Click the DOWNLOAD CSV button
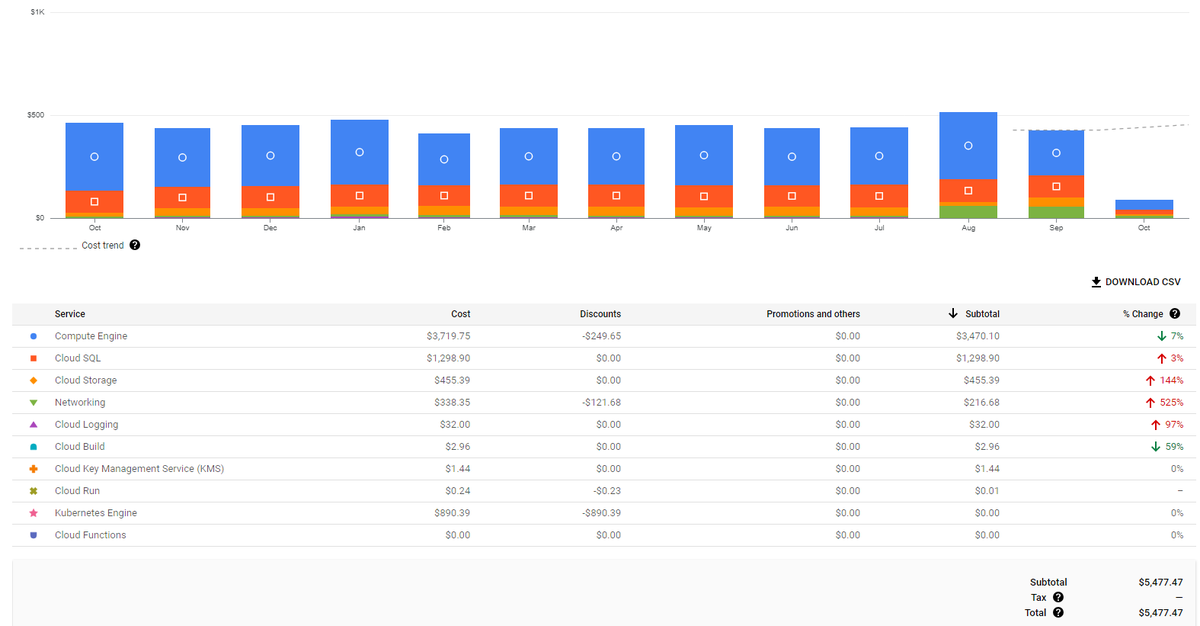The width and height of the screenshot is (1200, 626). [1136, 282]
